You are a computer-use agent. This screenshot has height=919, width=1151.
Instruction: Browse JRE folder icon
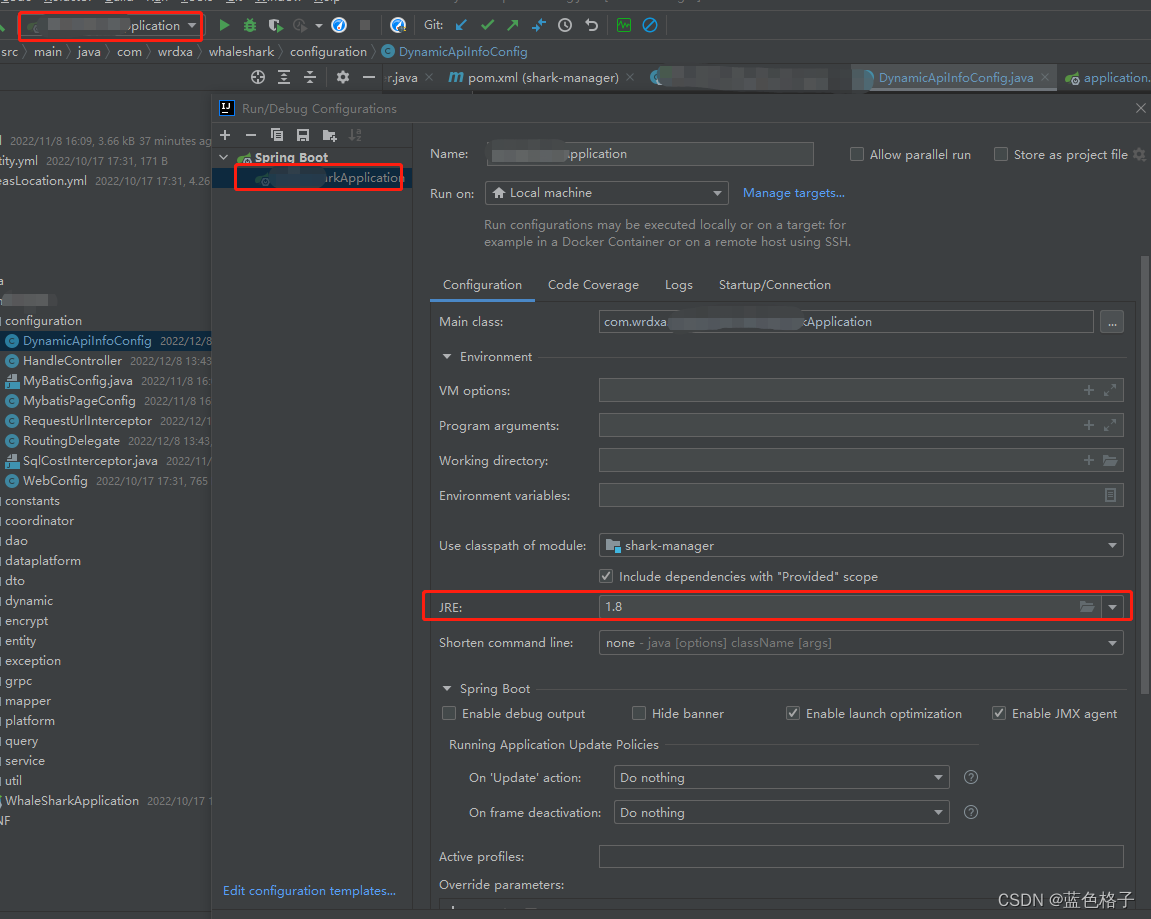pyautogui.click(x=1087, y=607)
